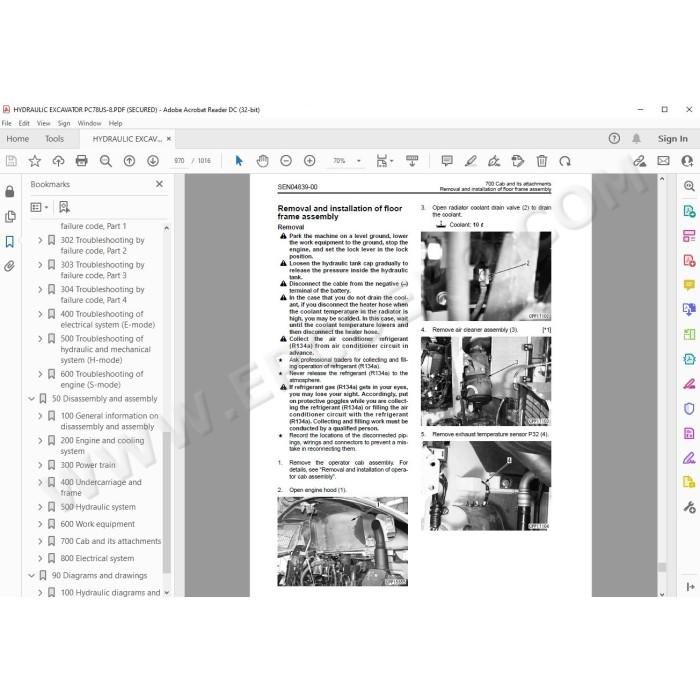This screenshot has height=700, width=700.
Task: Rotate the page with the rotate icon
Action: pos(565,161)
